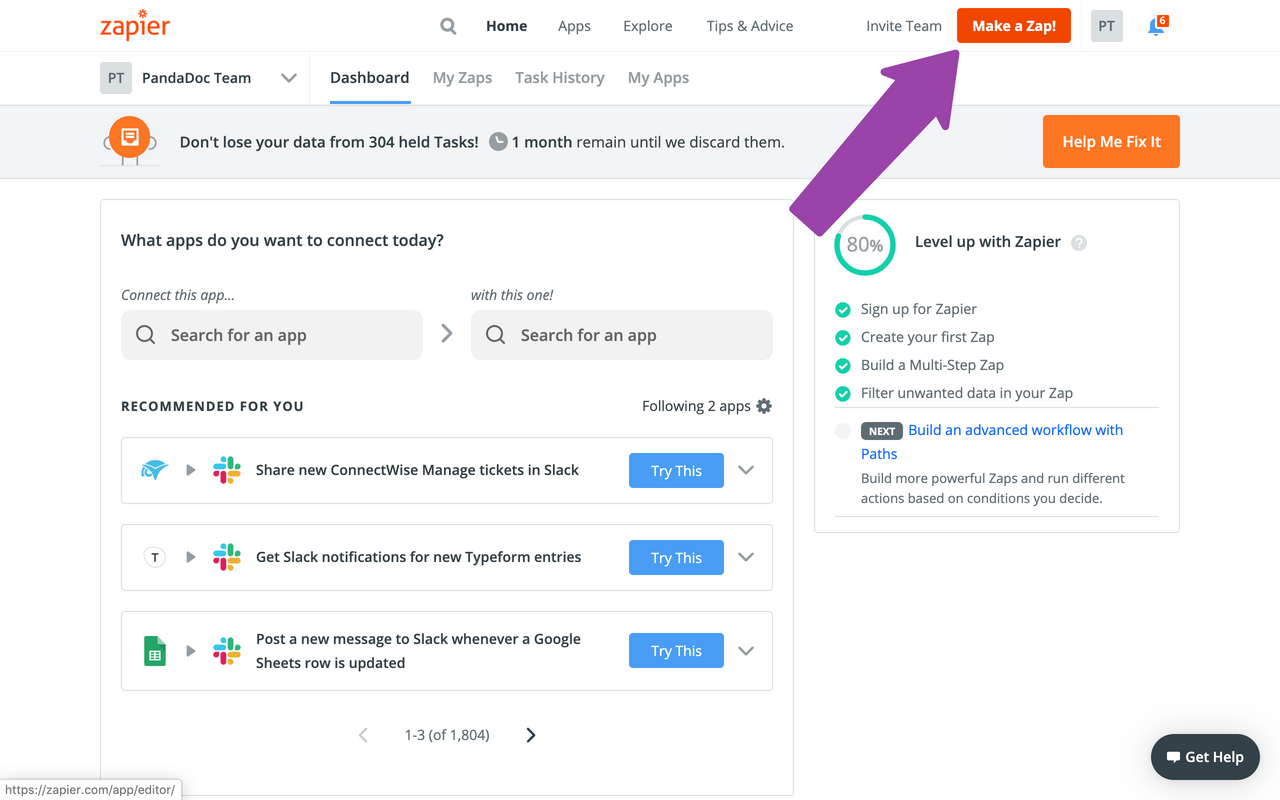Open the Explore menu item
1280x800 pixels.
648,26
